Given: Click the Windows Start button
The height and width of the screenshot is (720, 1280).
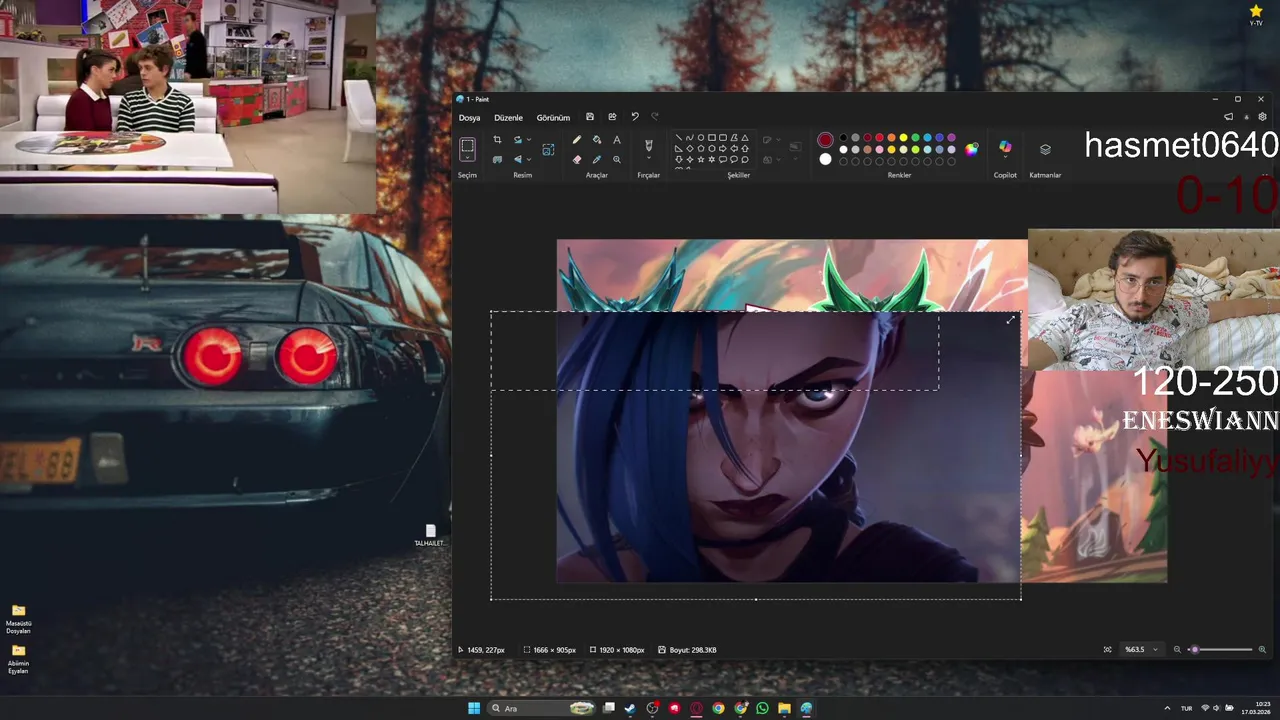Looking at the screenshot, I should tap(474, 708).
